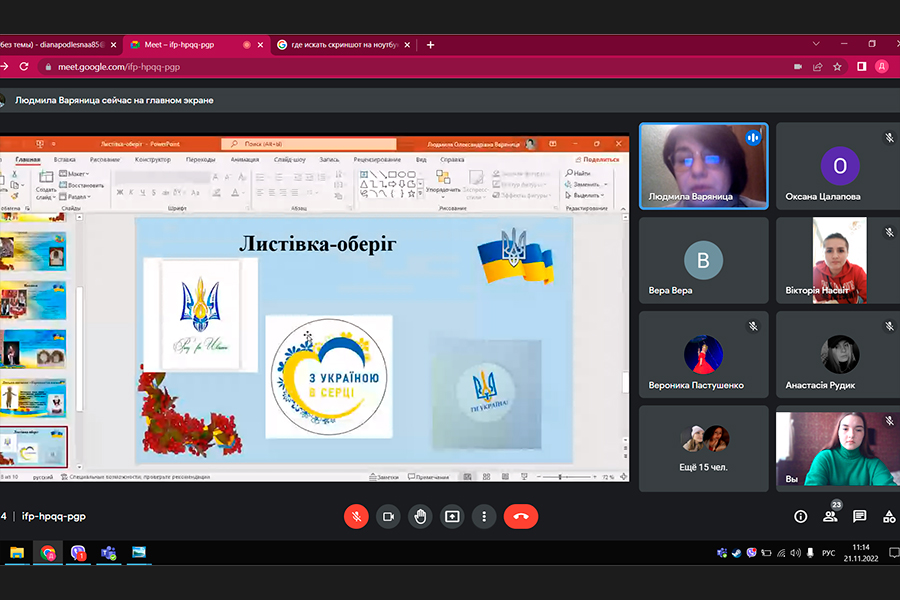This screenshot has height=600, width=900.
Task: Open a new browser tab
Action: tap(431, 44)
